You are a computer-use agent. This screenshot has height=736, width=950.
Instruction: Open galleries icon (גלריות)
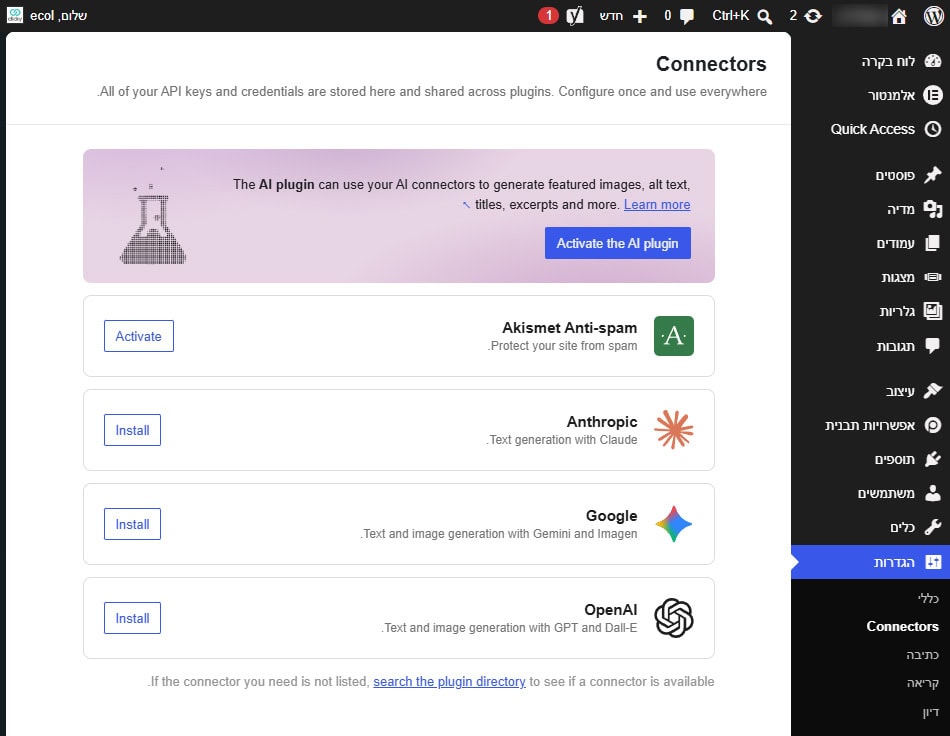click(x=933, y=311)
